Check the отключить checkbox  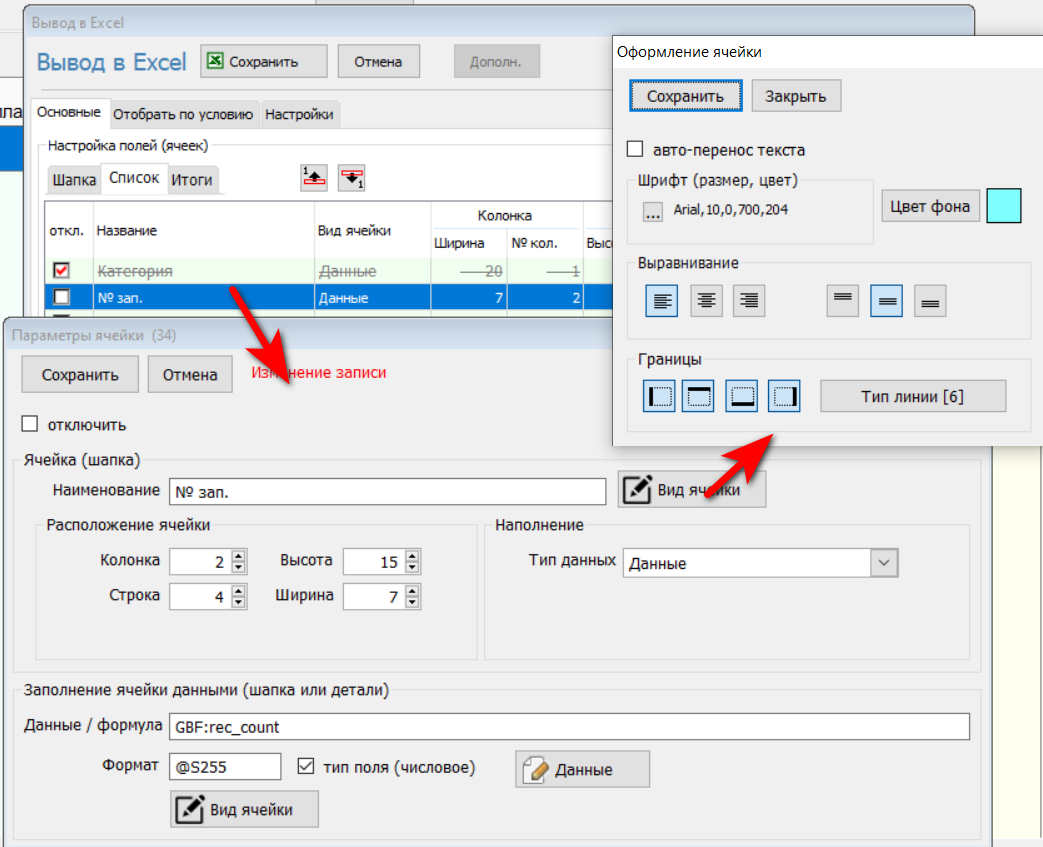tap(30, 425)
